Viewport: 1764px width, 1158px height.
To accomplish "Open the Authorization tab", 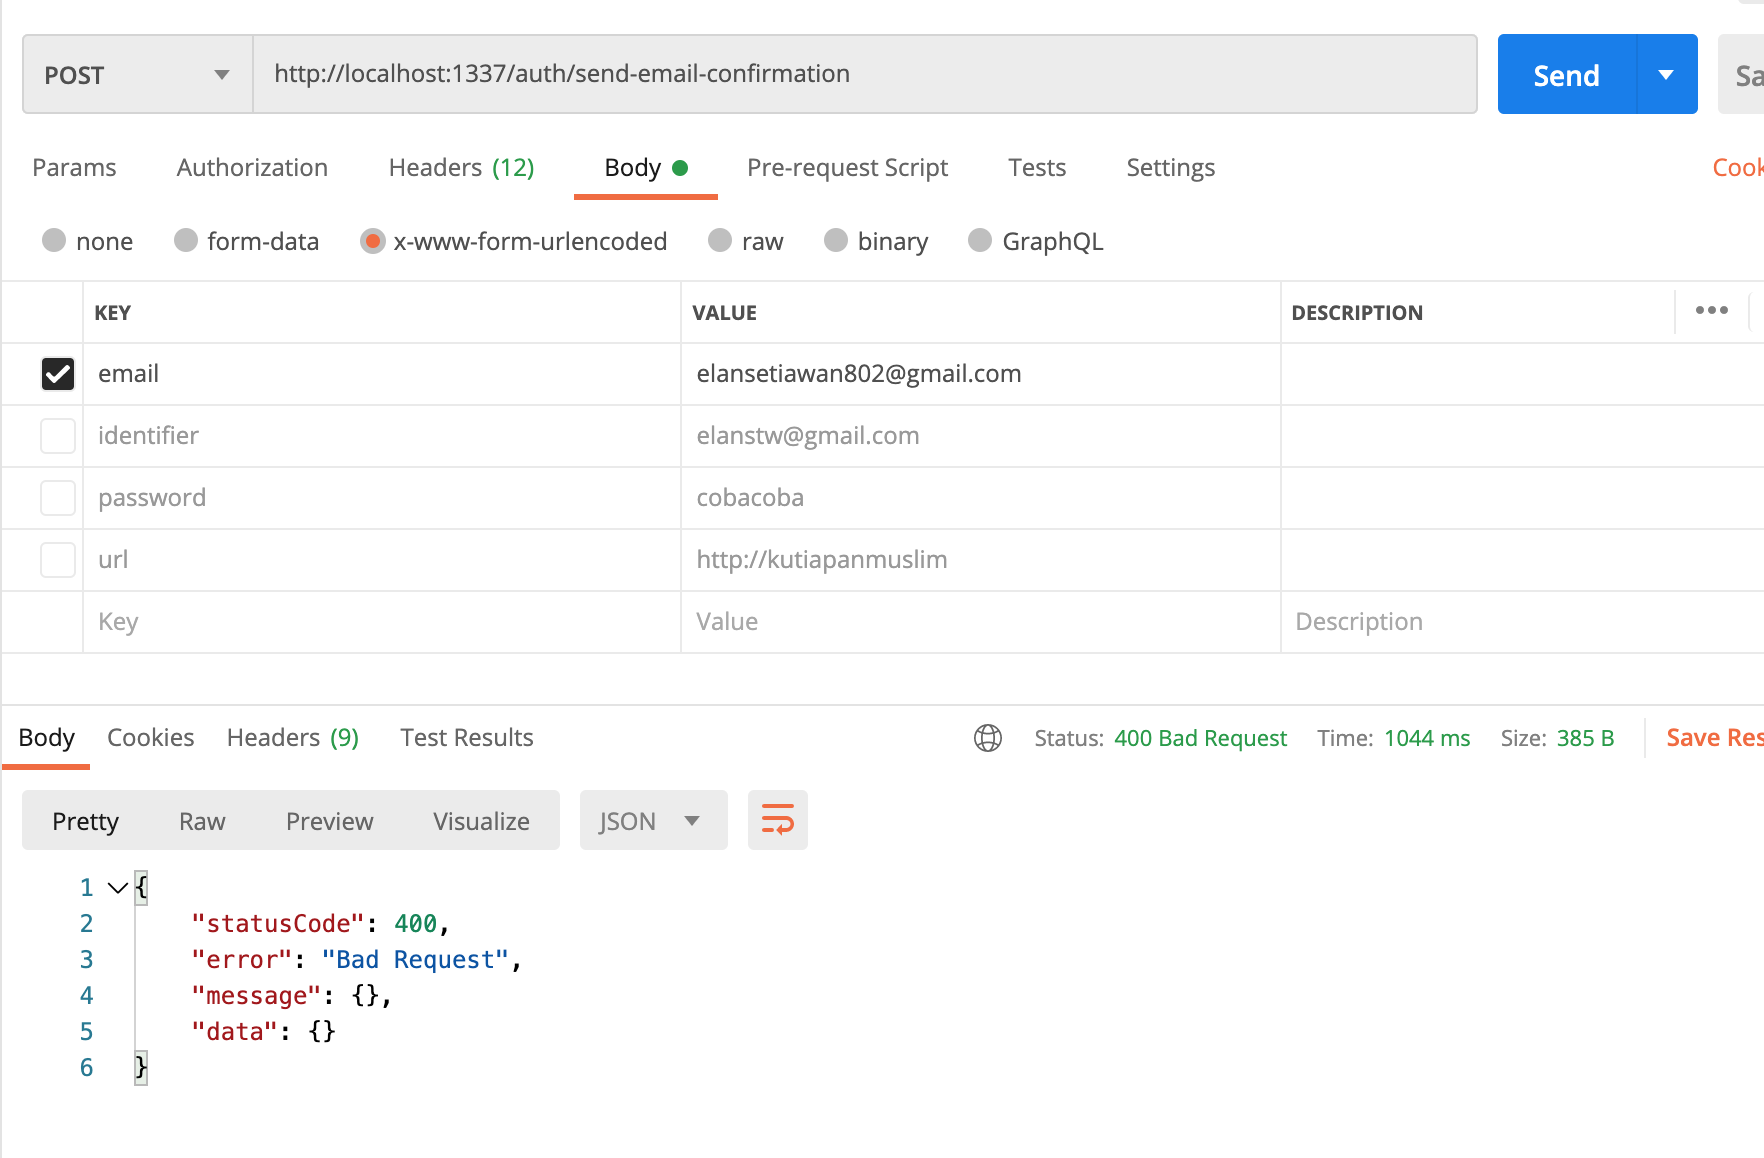I will click(x=252, y=168).
